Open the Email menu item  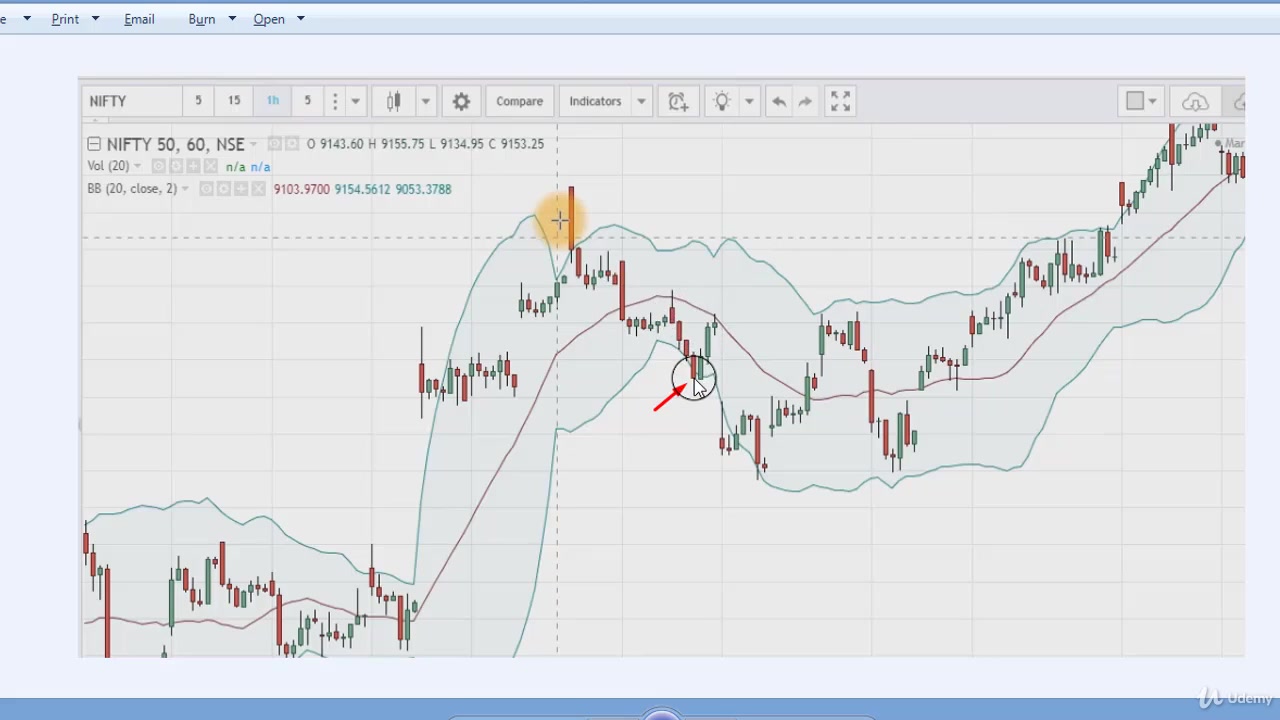click(x=139, y=19)
